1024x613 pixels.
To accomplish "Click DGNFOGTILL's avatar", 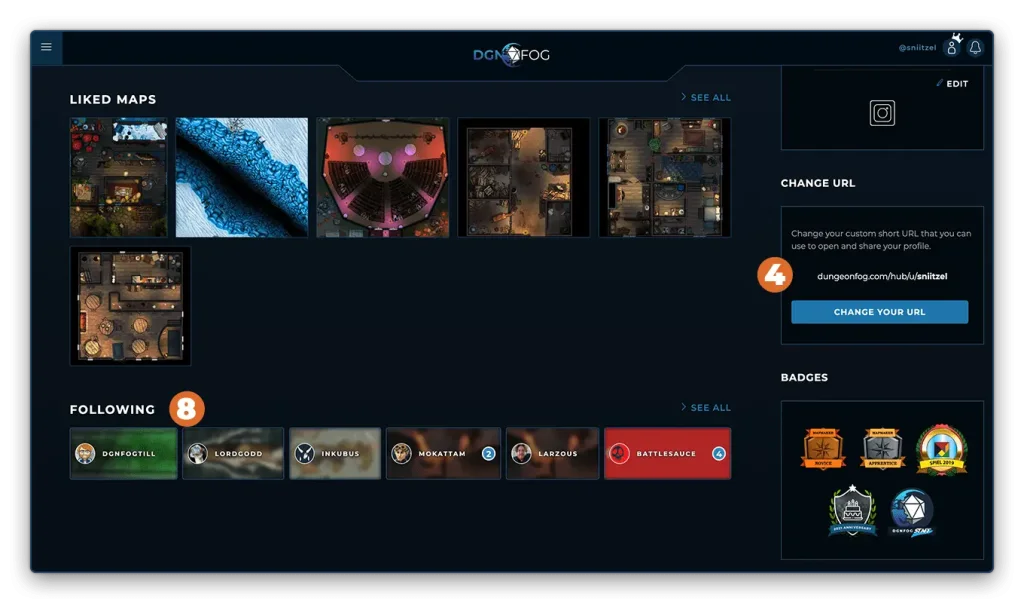I will (x=85, y=453).
